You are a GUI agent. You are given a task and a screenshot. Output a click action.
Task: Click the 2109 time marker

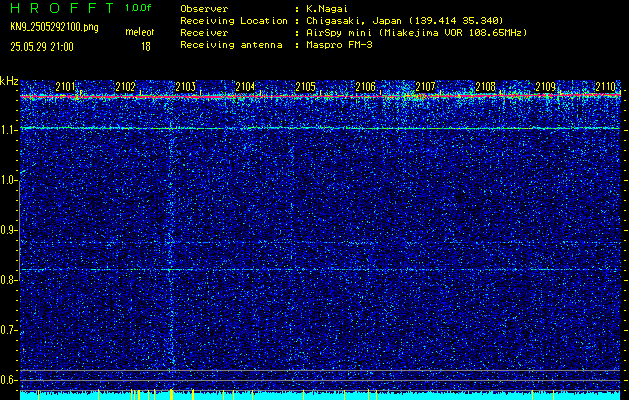[x=546, y=87]
